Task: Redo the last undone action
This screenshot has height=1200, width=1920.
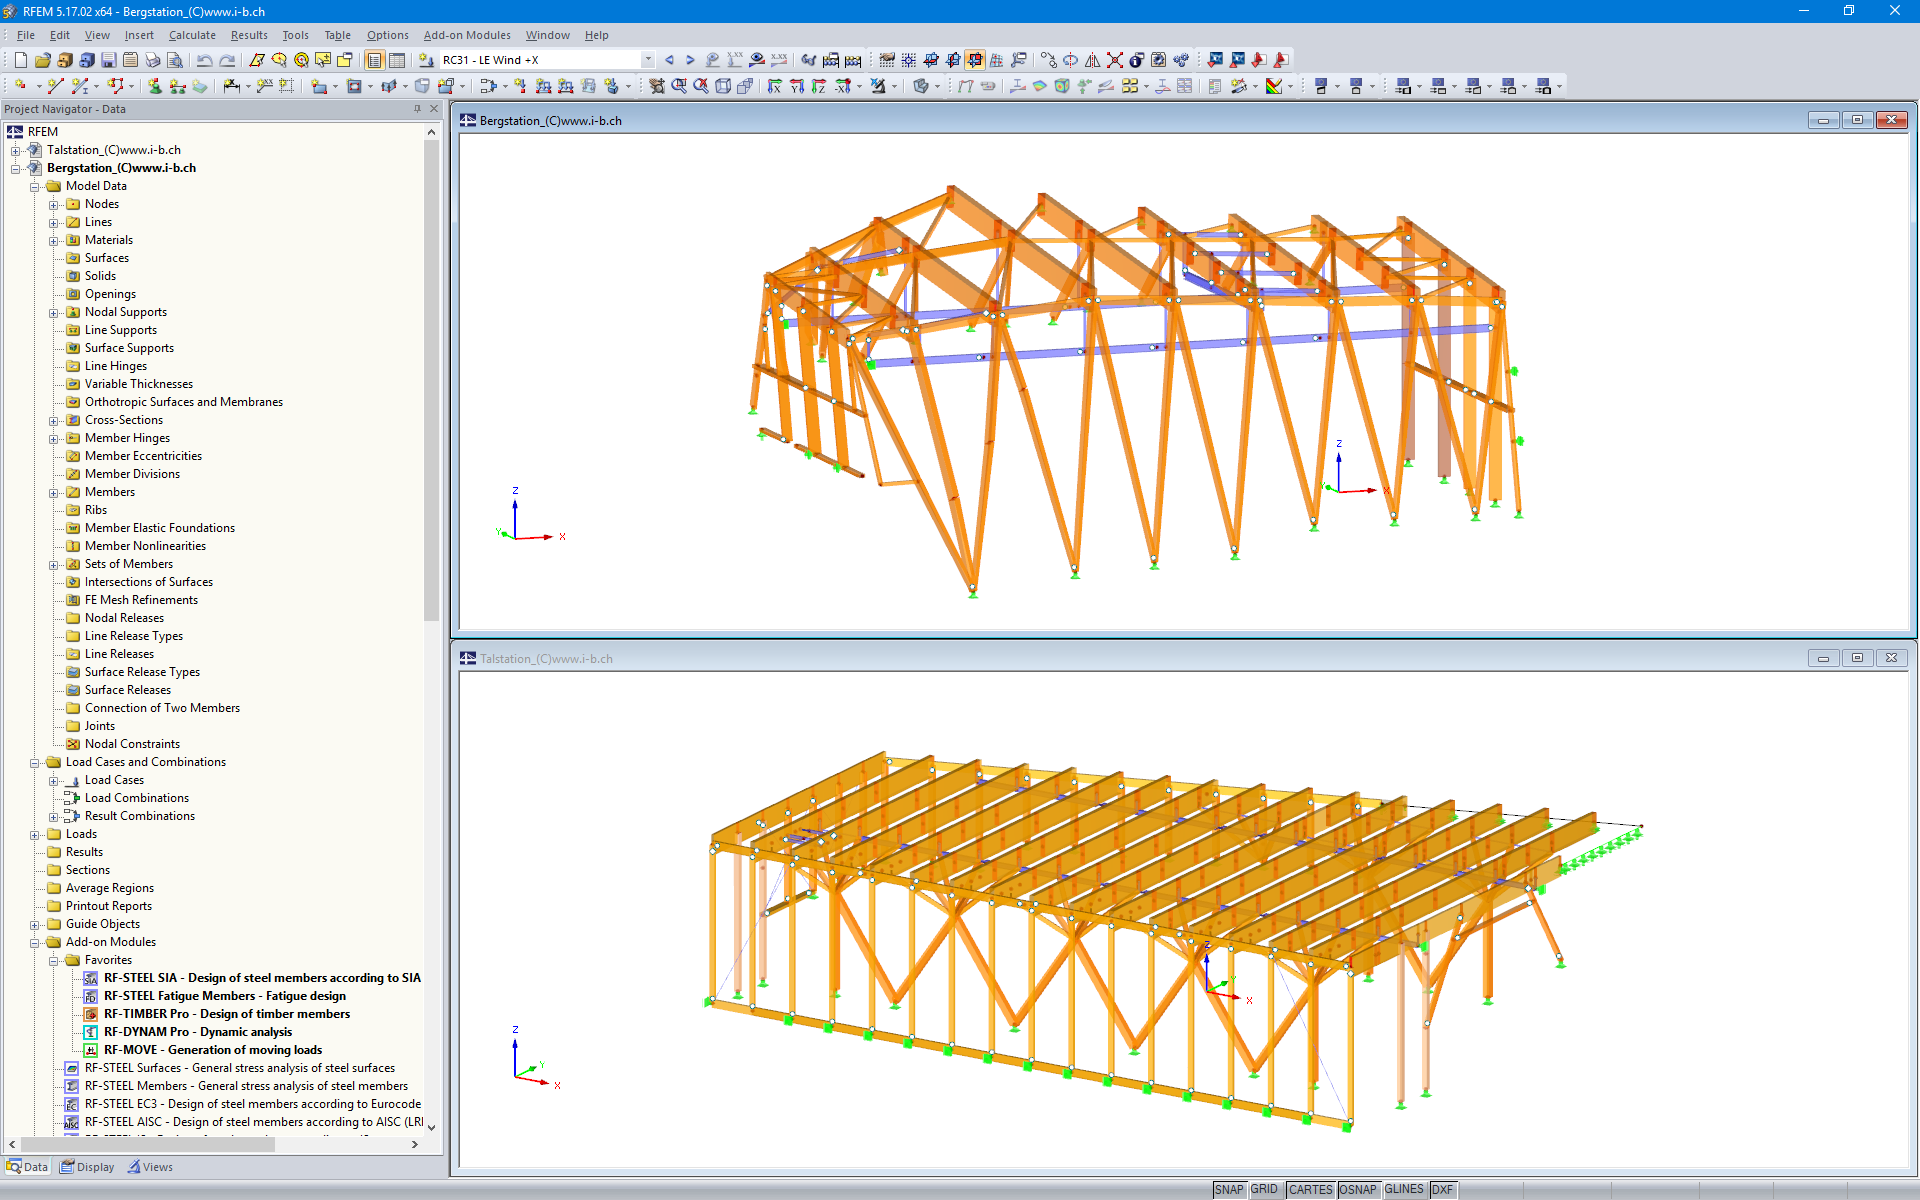Action: tap(227, 60)
